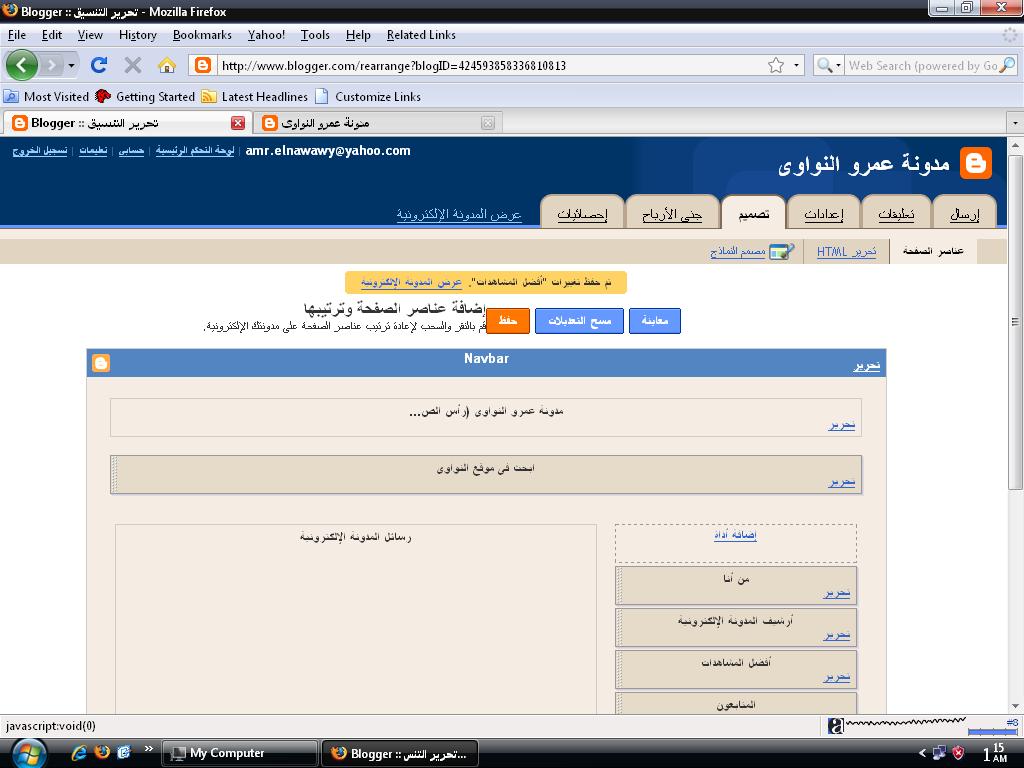Image resolution: width=1024 pixels, height=768 pixels.
Task: Open the View menu
Action: pyautogui.click(x=90, y=35)
